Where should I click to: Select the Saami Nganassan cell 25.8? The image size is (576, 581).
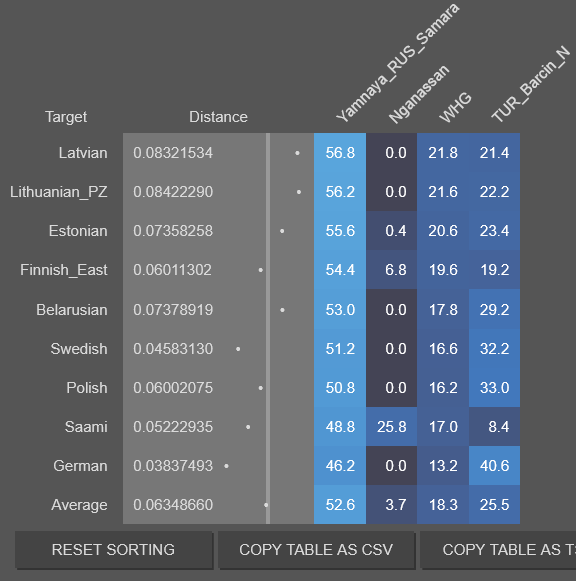(x=392, y=427)
